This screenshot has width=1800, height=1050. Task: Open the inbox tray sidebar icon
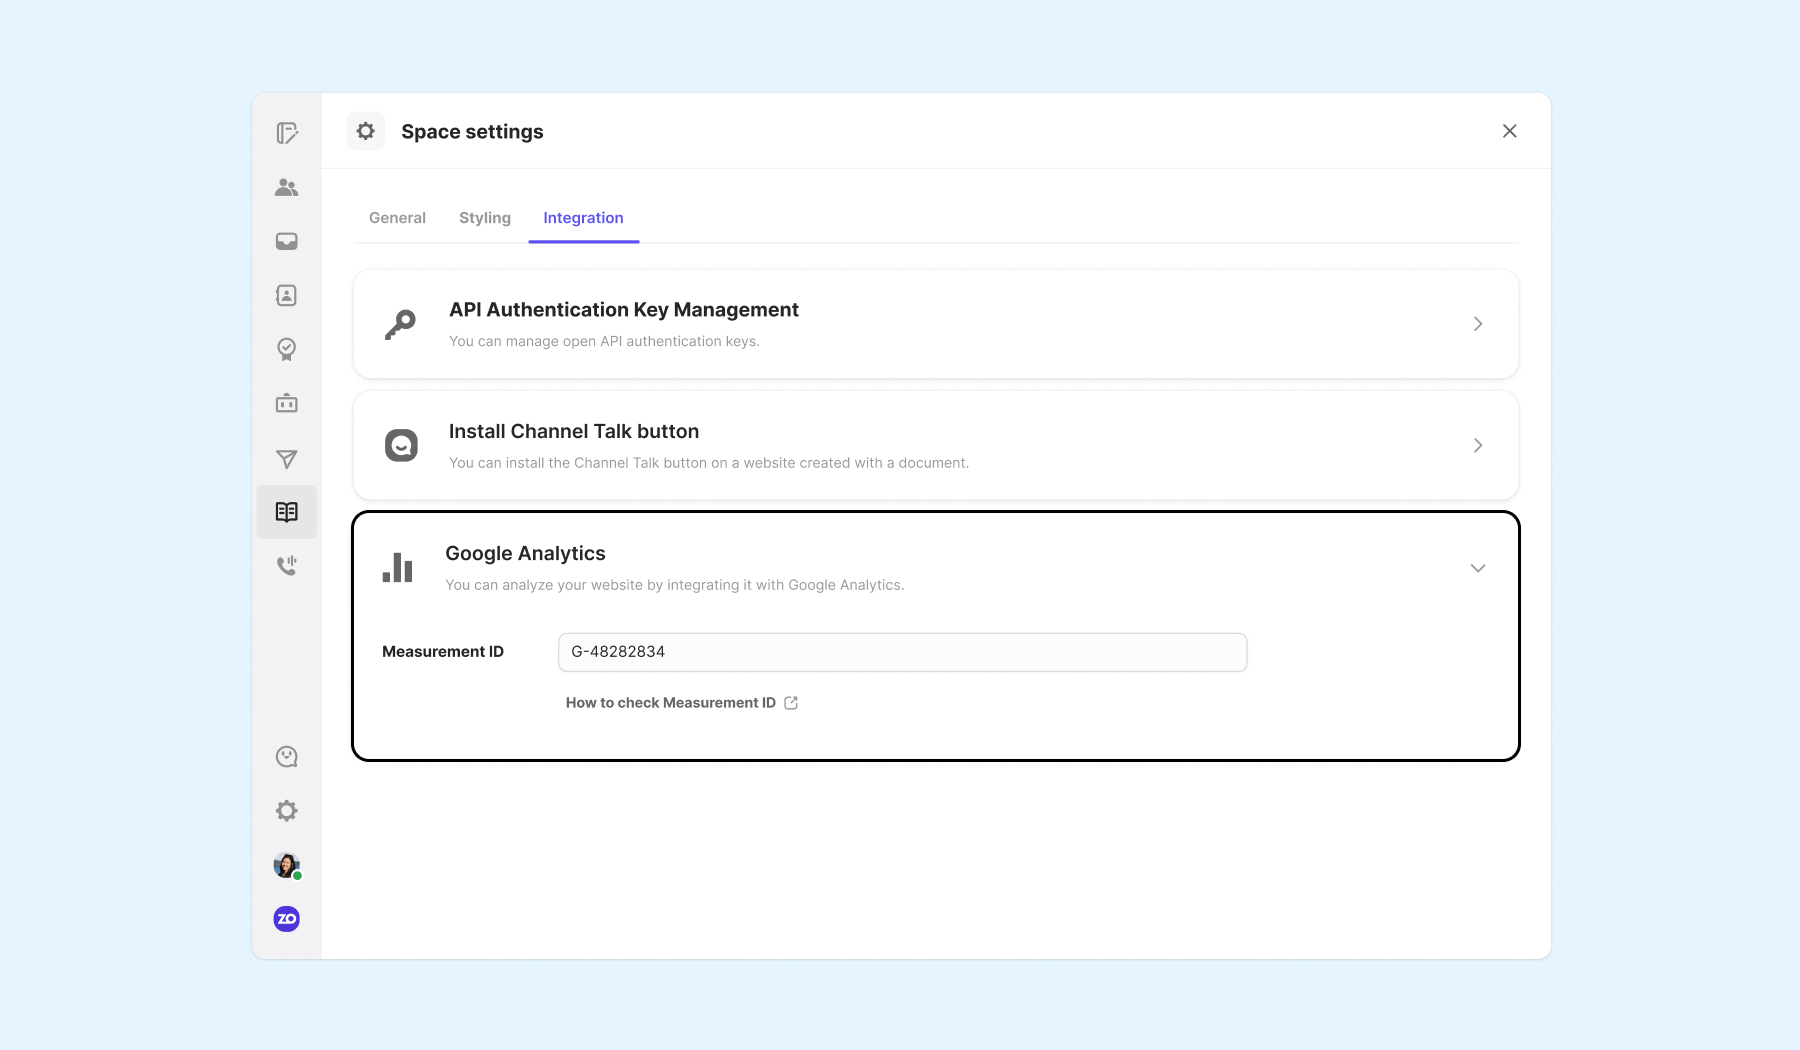(287, 241)
